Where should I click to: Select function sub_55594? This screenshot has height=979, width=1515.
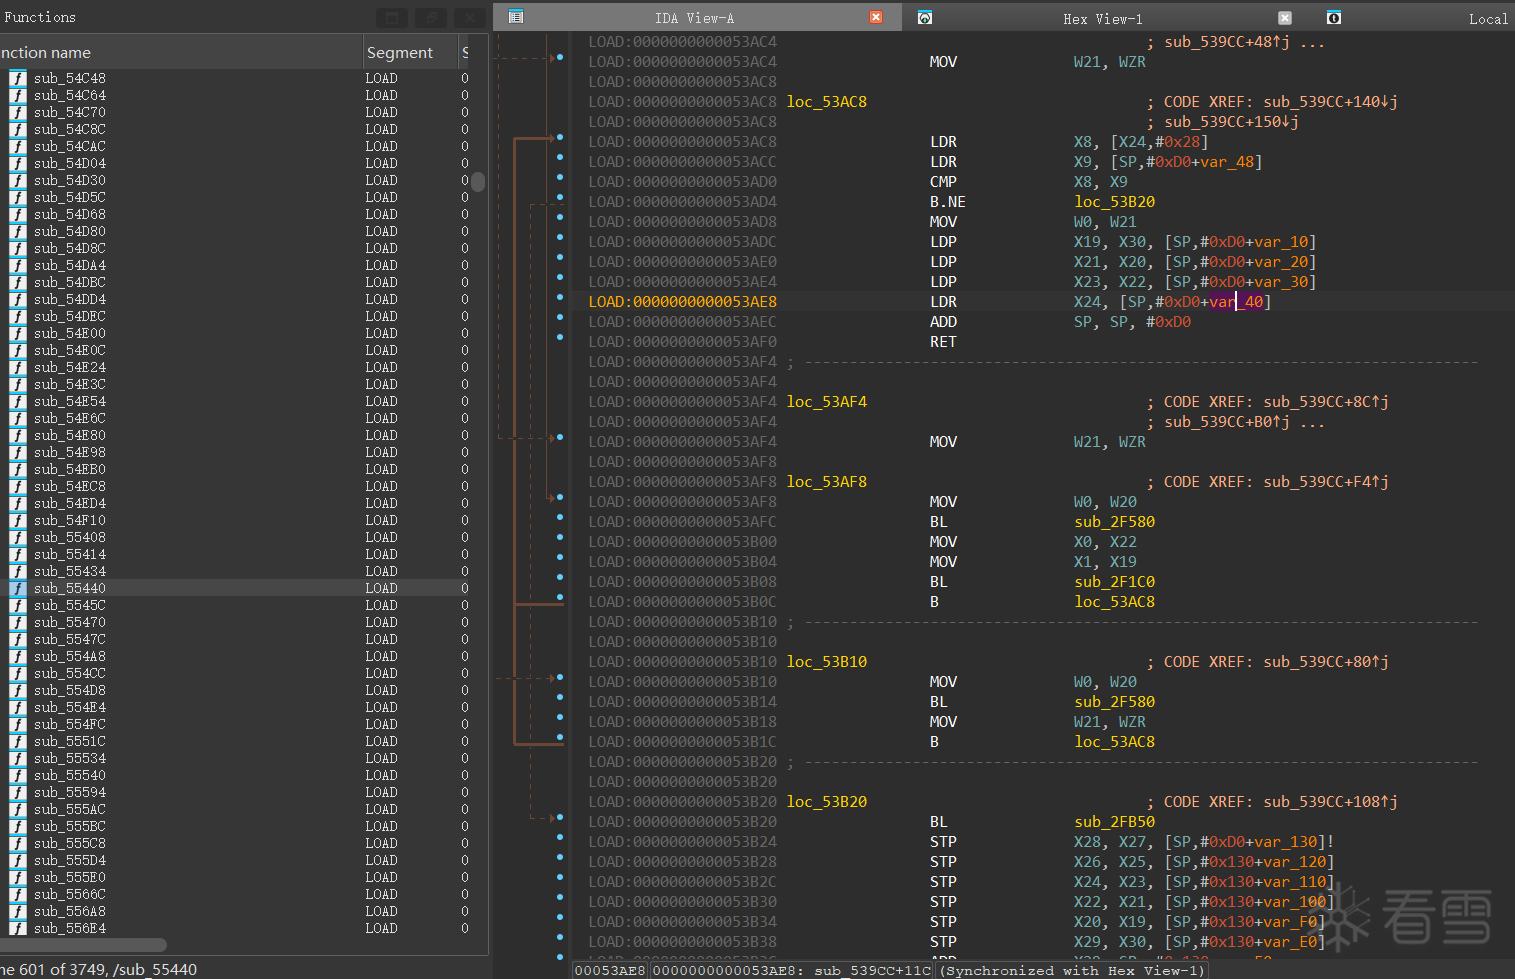point(69,792)
